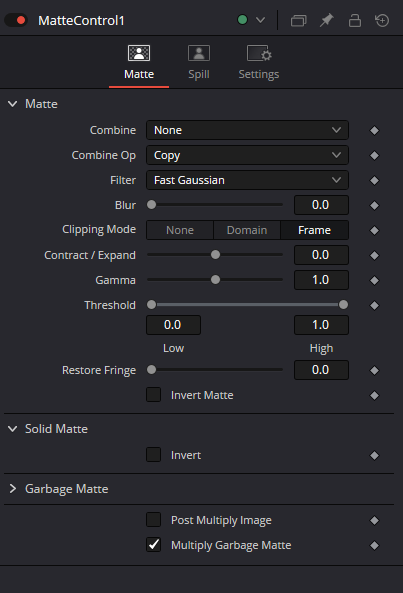Set Clipping Mode to Frame

tap(315, 230)
